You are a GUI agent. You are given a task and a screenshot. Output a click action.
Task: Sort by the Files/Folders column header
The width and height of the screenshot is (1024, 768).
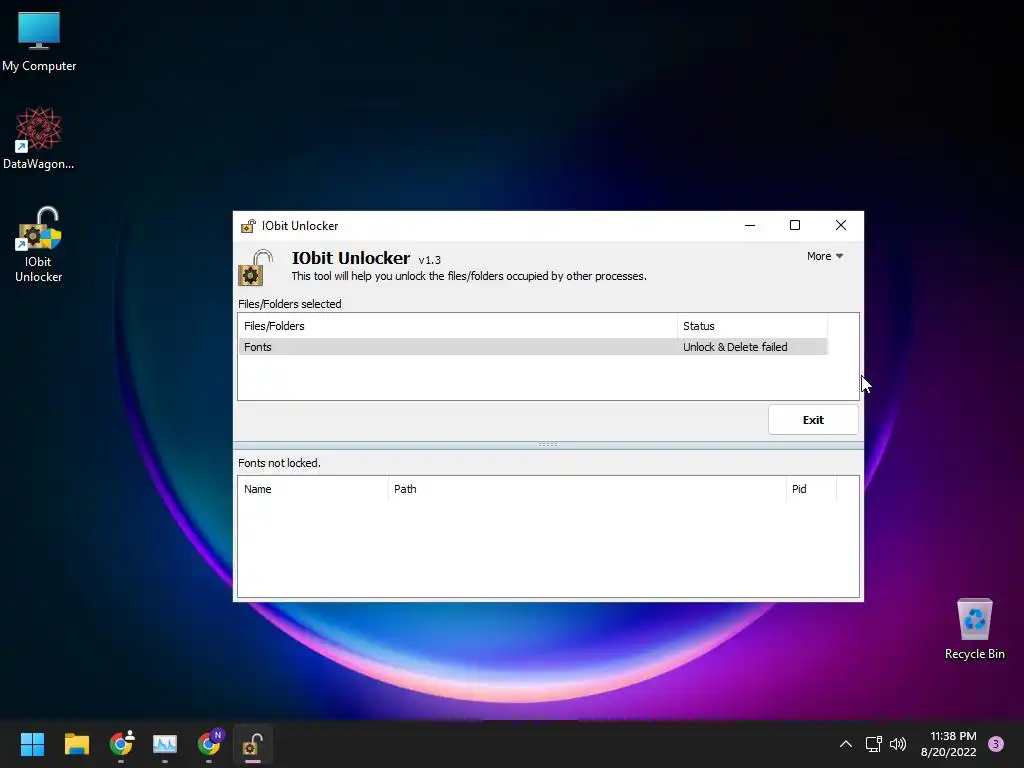(x=458, y=326)
